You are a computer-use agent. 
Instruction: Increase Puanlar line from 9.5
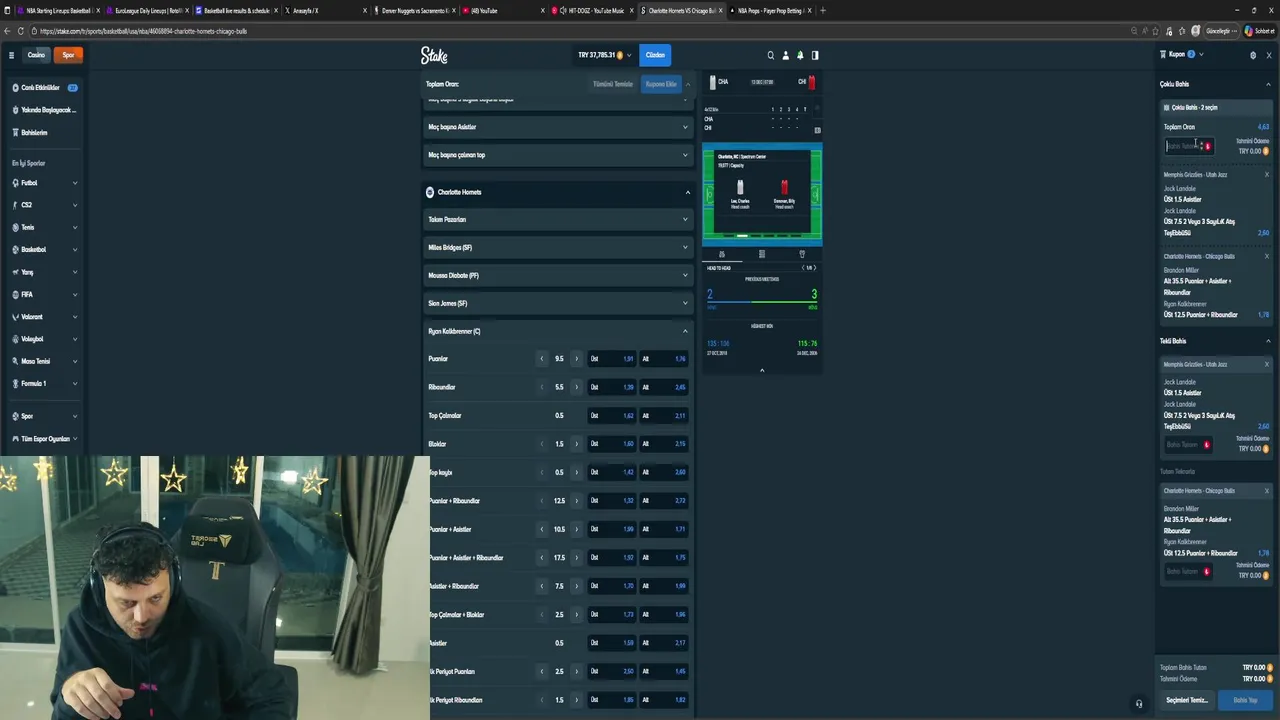pos(576,359)
